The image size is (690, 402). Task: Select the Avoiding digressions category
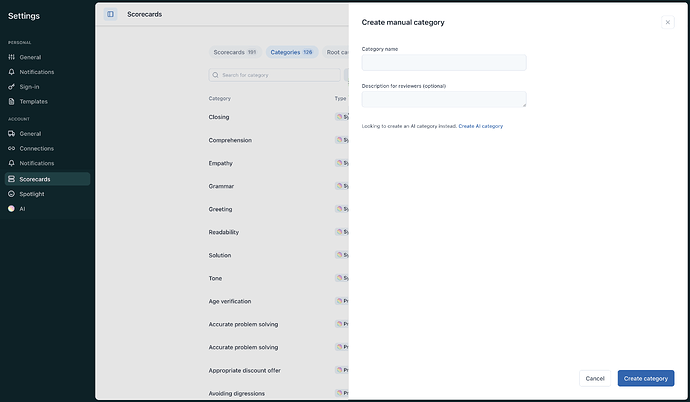click(236, 393)
